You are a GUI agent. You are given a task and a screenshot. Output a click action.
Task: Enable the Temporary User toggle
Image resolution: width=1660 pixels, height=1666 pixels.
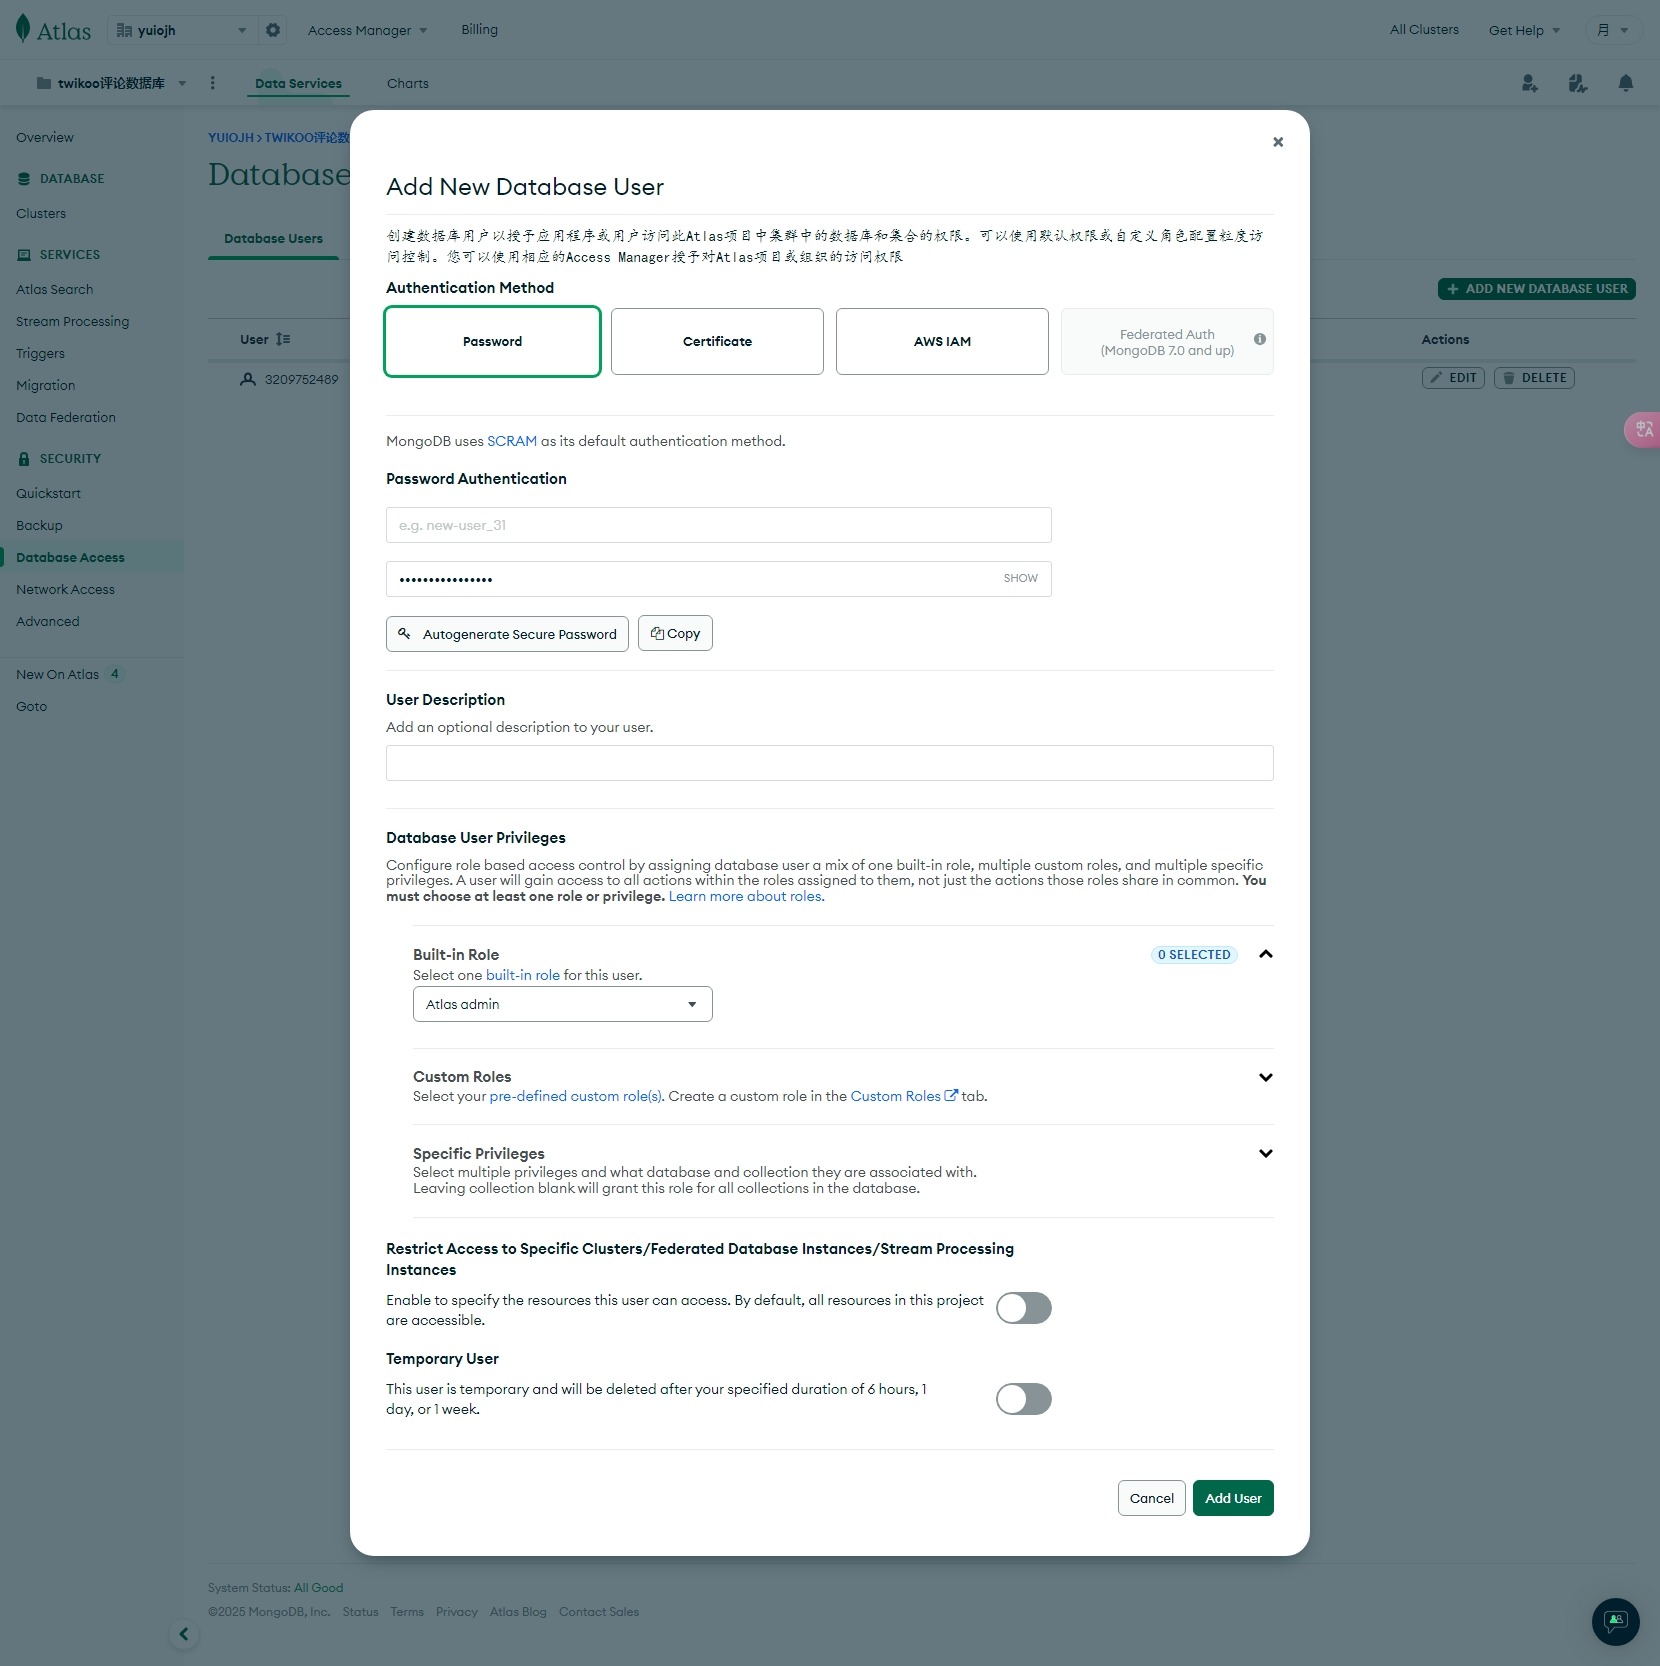click(x=1023, y=1398)
